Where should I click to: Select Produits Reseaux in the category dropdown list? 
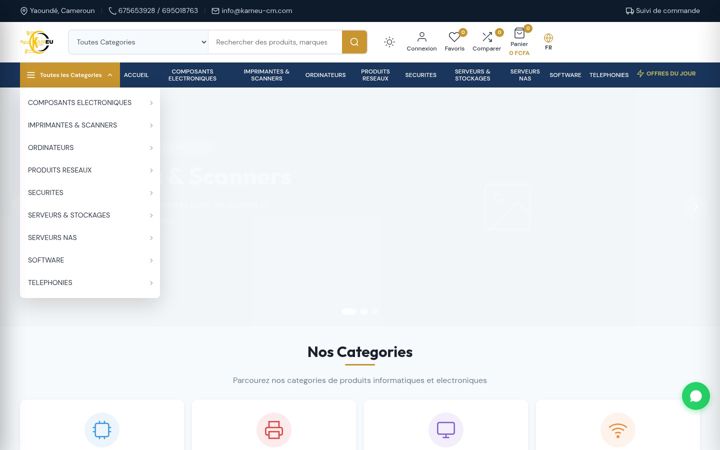tap(90, 170)
